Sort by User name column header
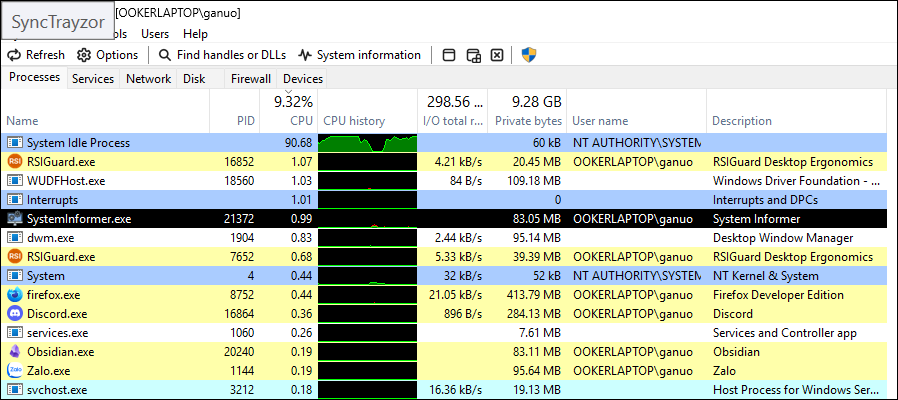The width and height of the screenshot is (898, 400). pos(636,111)
